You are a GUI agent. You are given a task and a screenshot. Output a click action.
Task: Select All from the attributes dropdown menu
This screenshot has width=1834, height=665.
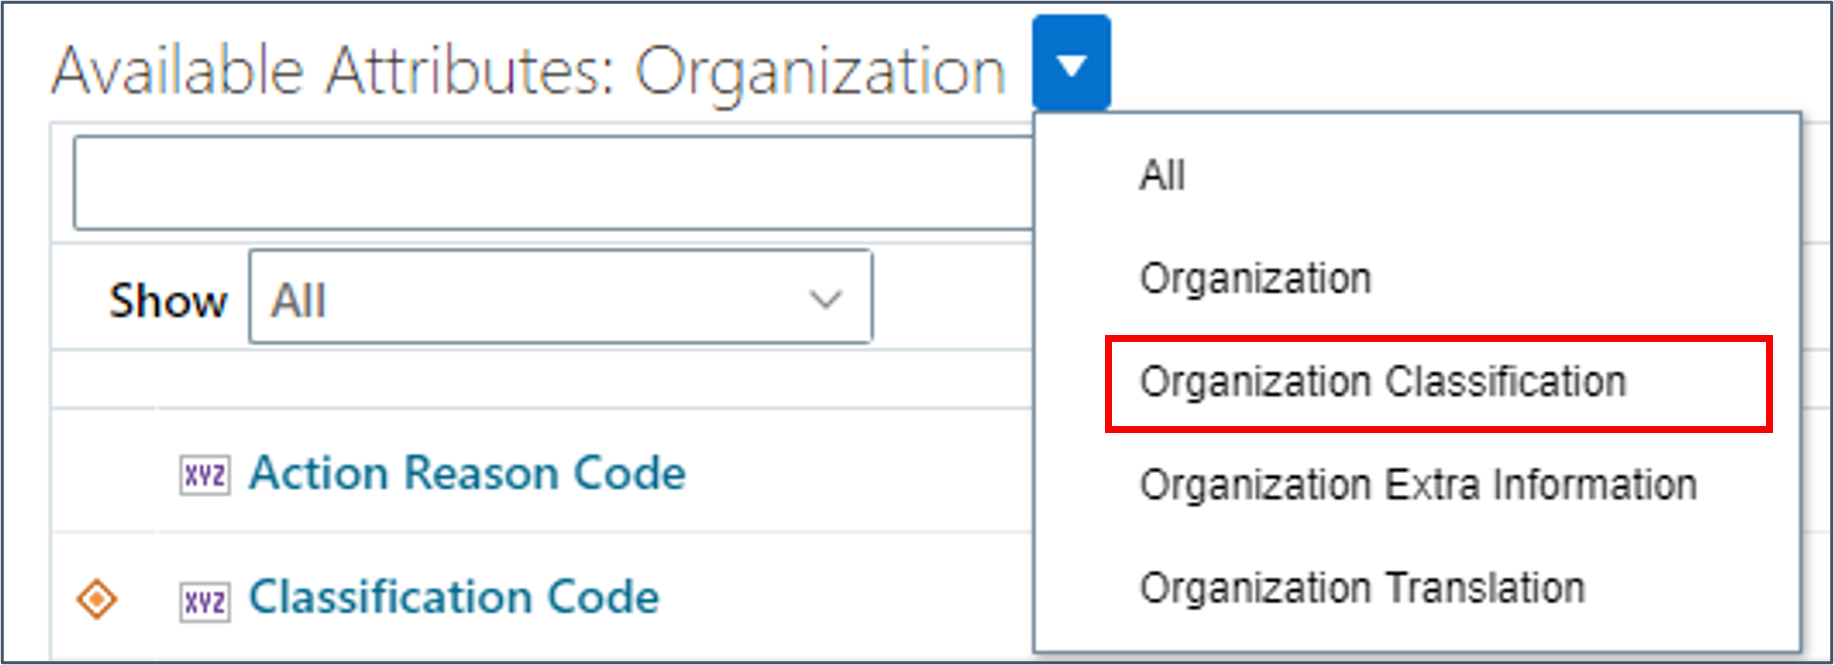[x=1162, y=176]
